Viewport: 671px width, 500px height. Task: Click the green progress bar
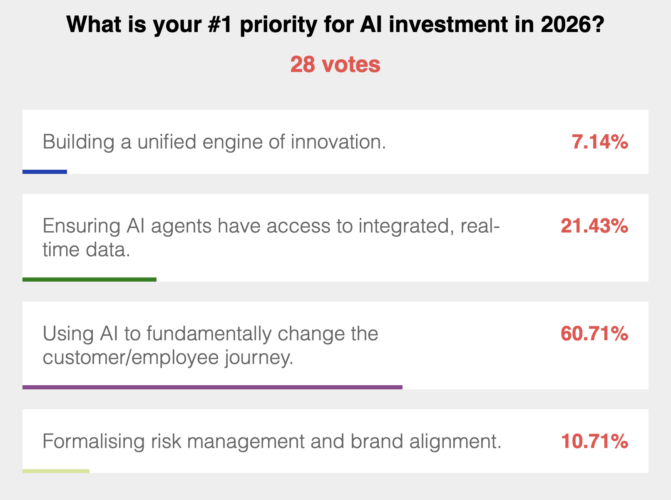(x=89, y=280)
